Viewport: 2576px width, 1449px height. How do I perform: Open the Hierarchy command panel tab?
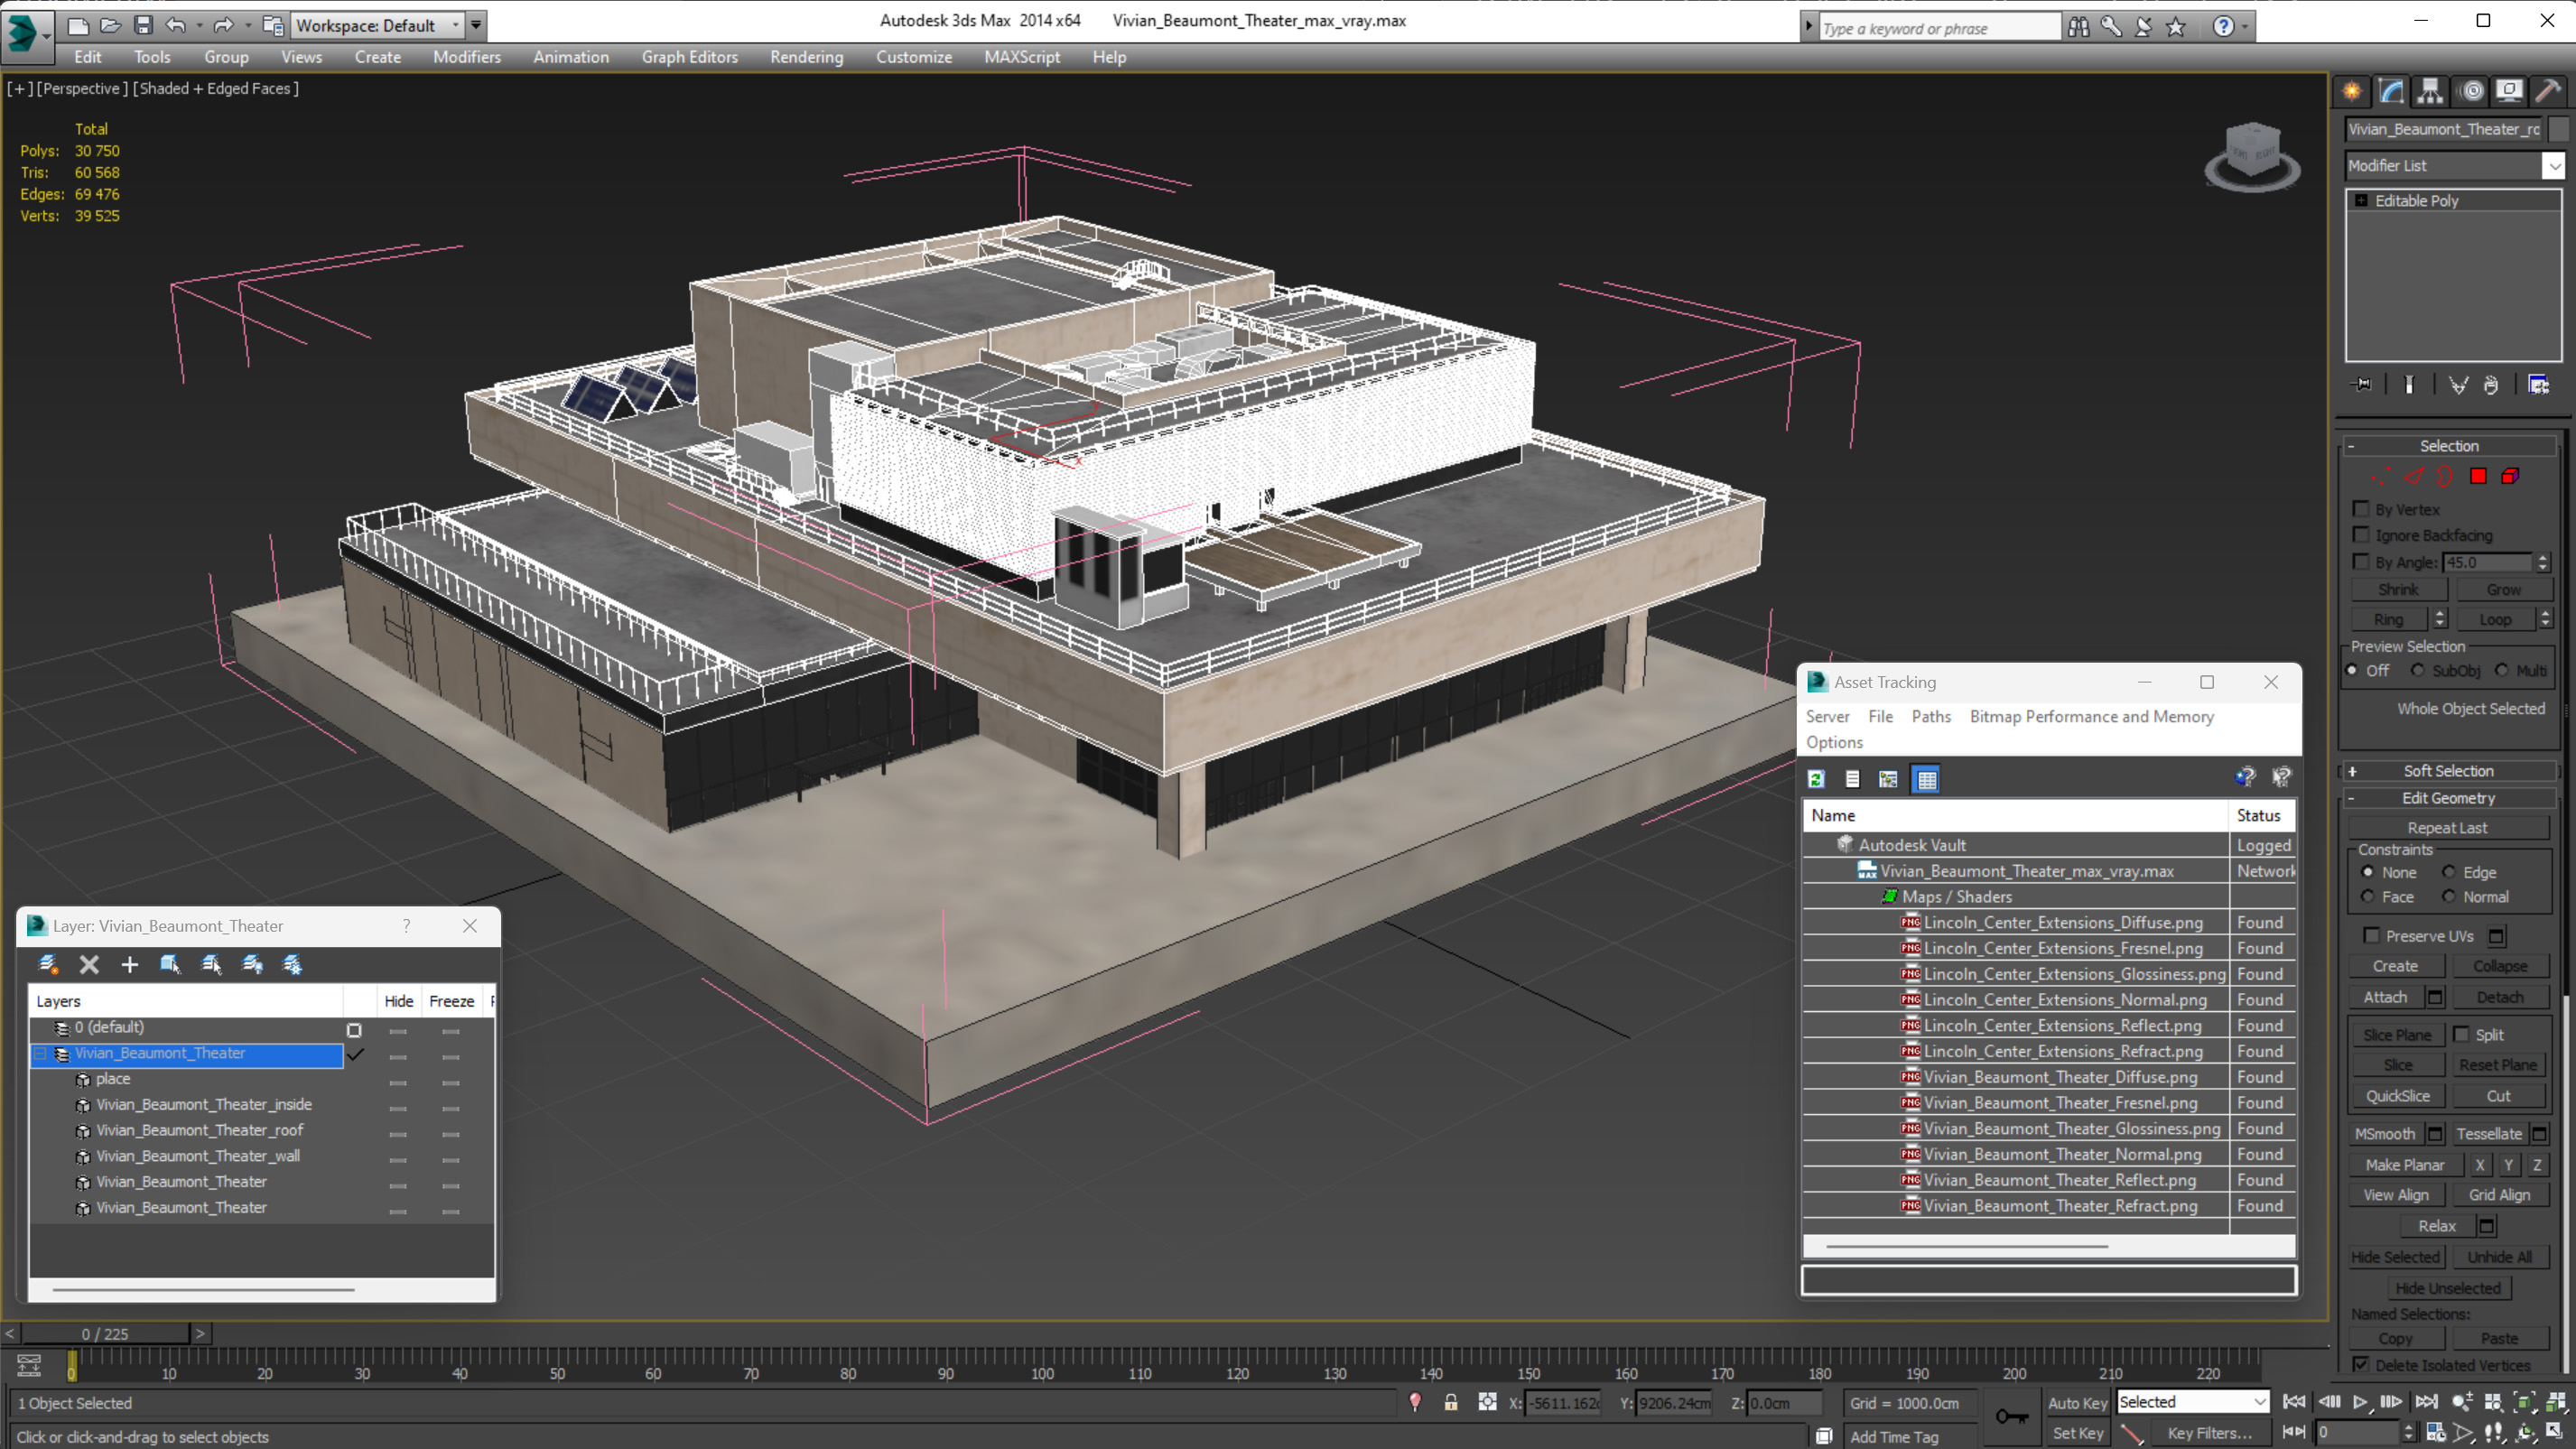point(2430,91)
